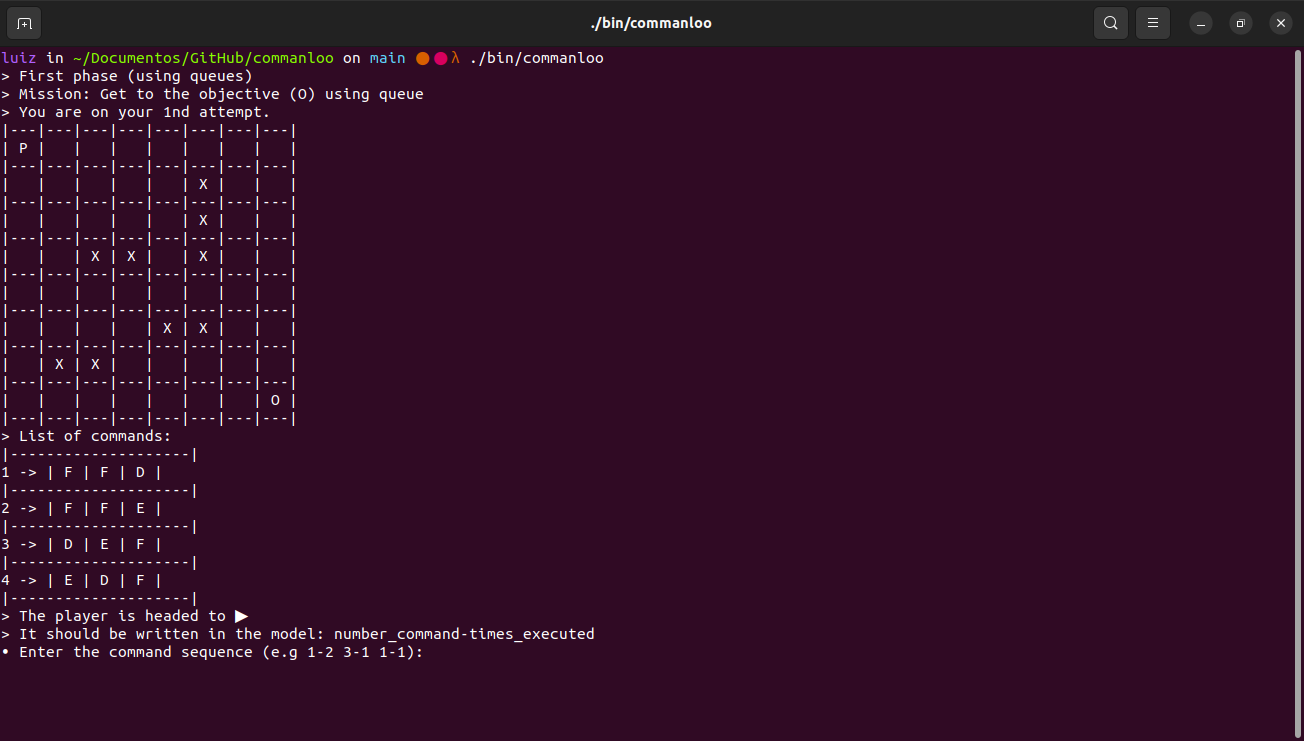This screenshot has width=1304, height=741.
Task: Click "The player is headed to" text
Action: point(122,616)
